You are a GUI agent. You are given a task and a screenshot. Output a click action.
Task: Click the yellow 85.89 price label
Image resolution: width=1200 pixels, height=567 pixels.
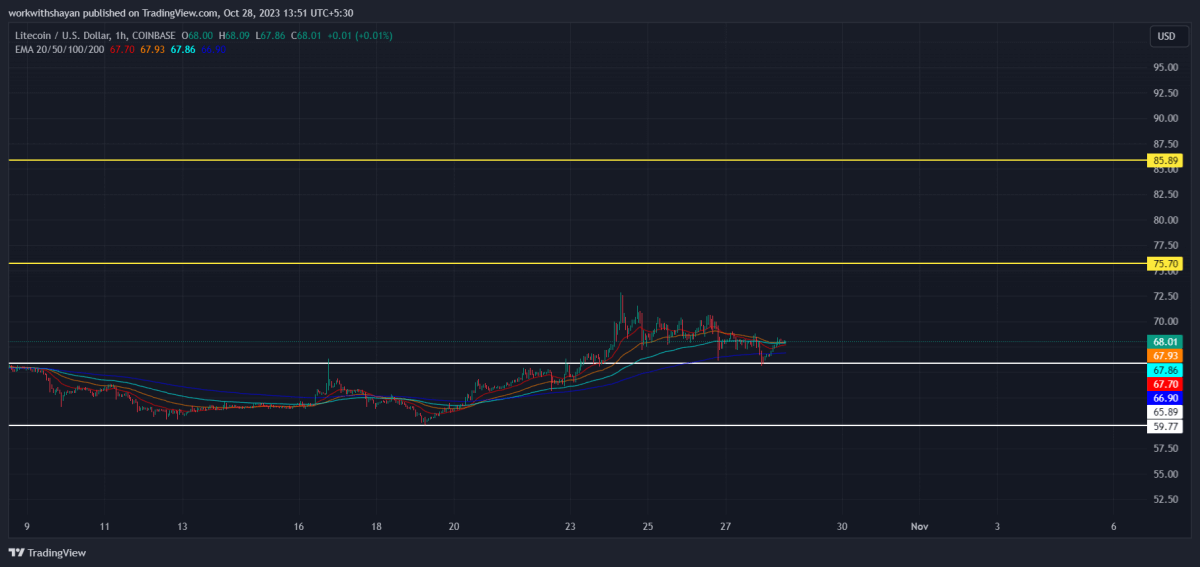(x=1166, y=160)
